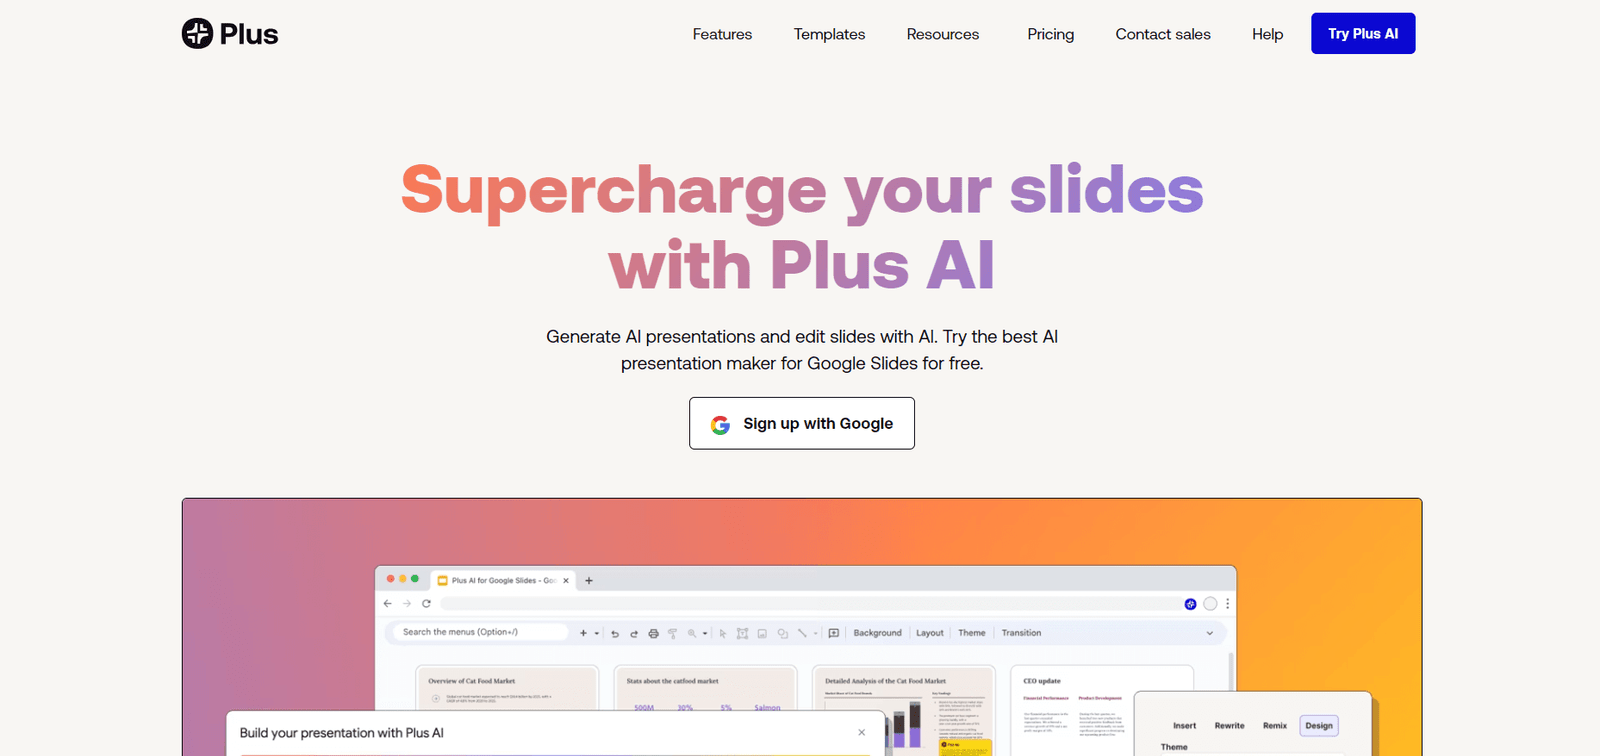Click the Plus logo in the header
The width and height of the screenshot is (1600, 756).
[x=230, y=34]
